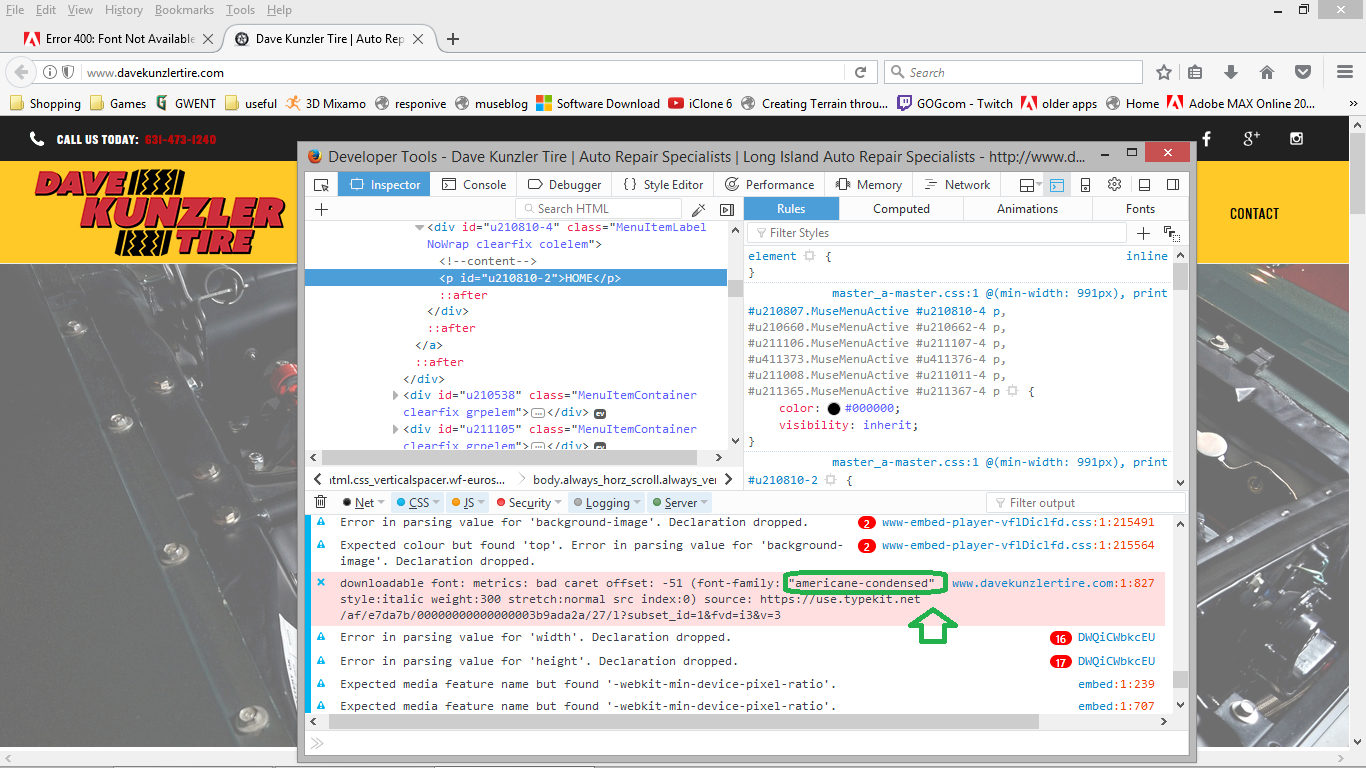Focus the Filter Styles input
The height and width of the screenshot is (768, 1366).
point(937,233)
